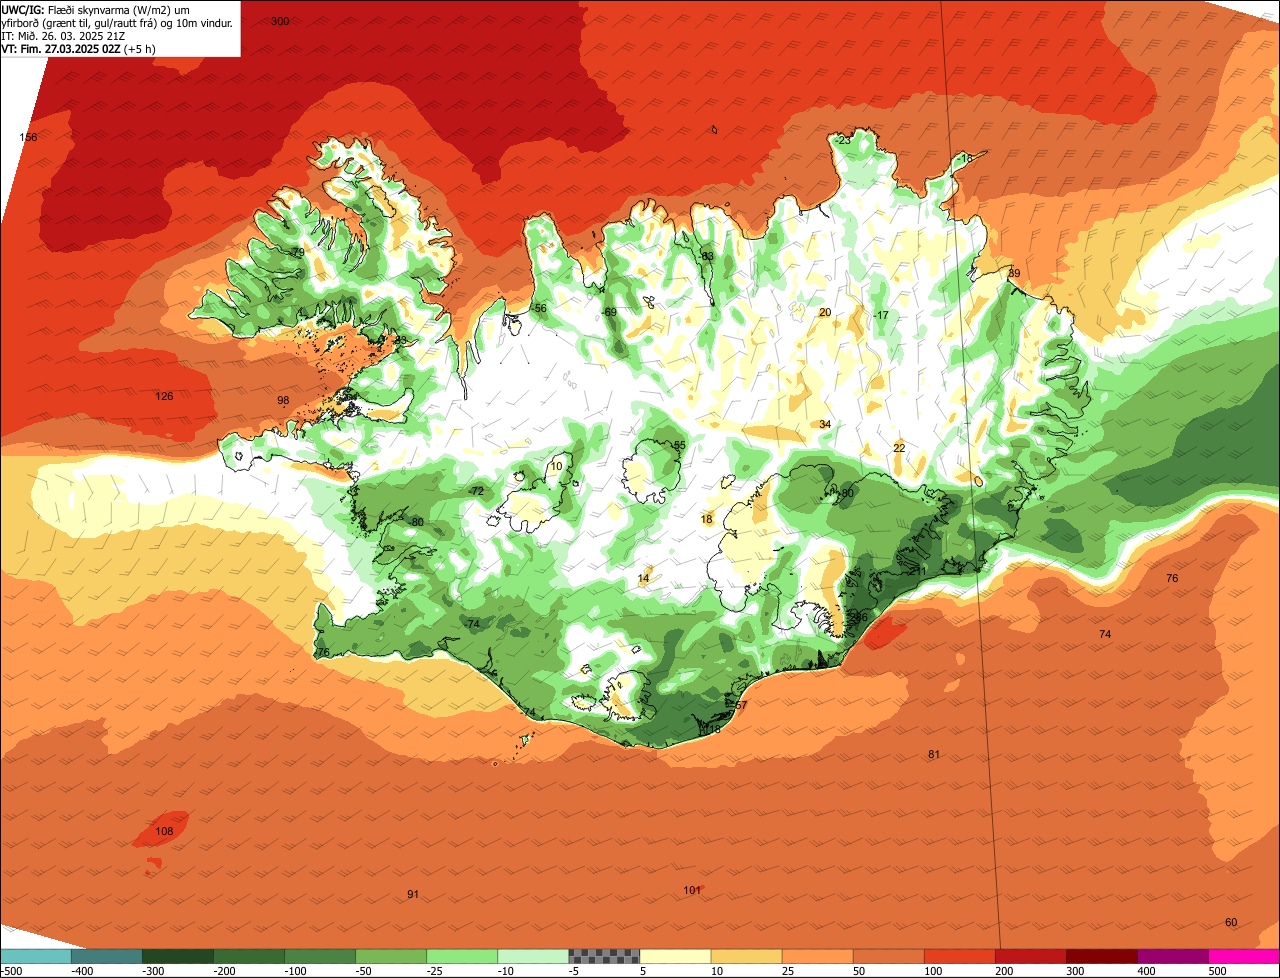
Task: Click the light teal -500 legend swatch
Action: click(35, 956)
